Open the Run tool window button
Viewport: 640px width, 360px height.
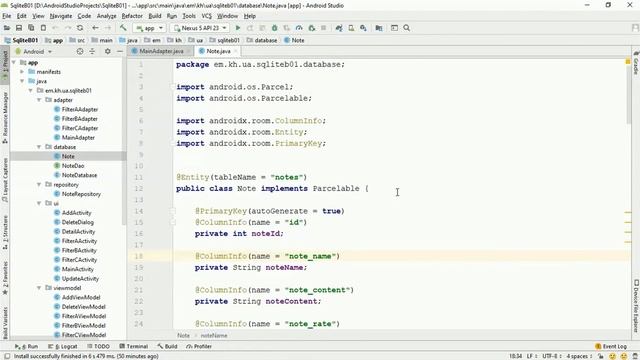pos(26,346)
